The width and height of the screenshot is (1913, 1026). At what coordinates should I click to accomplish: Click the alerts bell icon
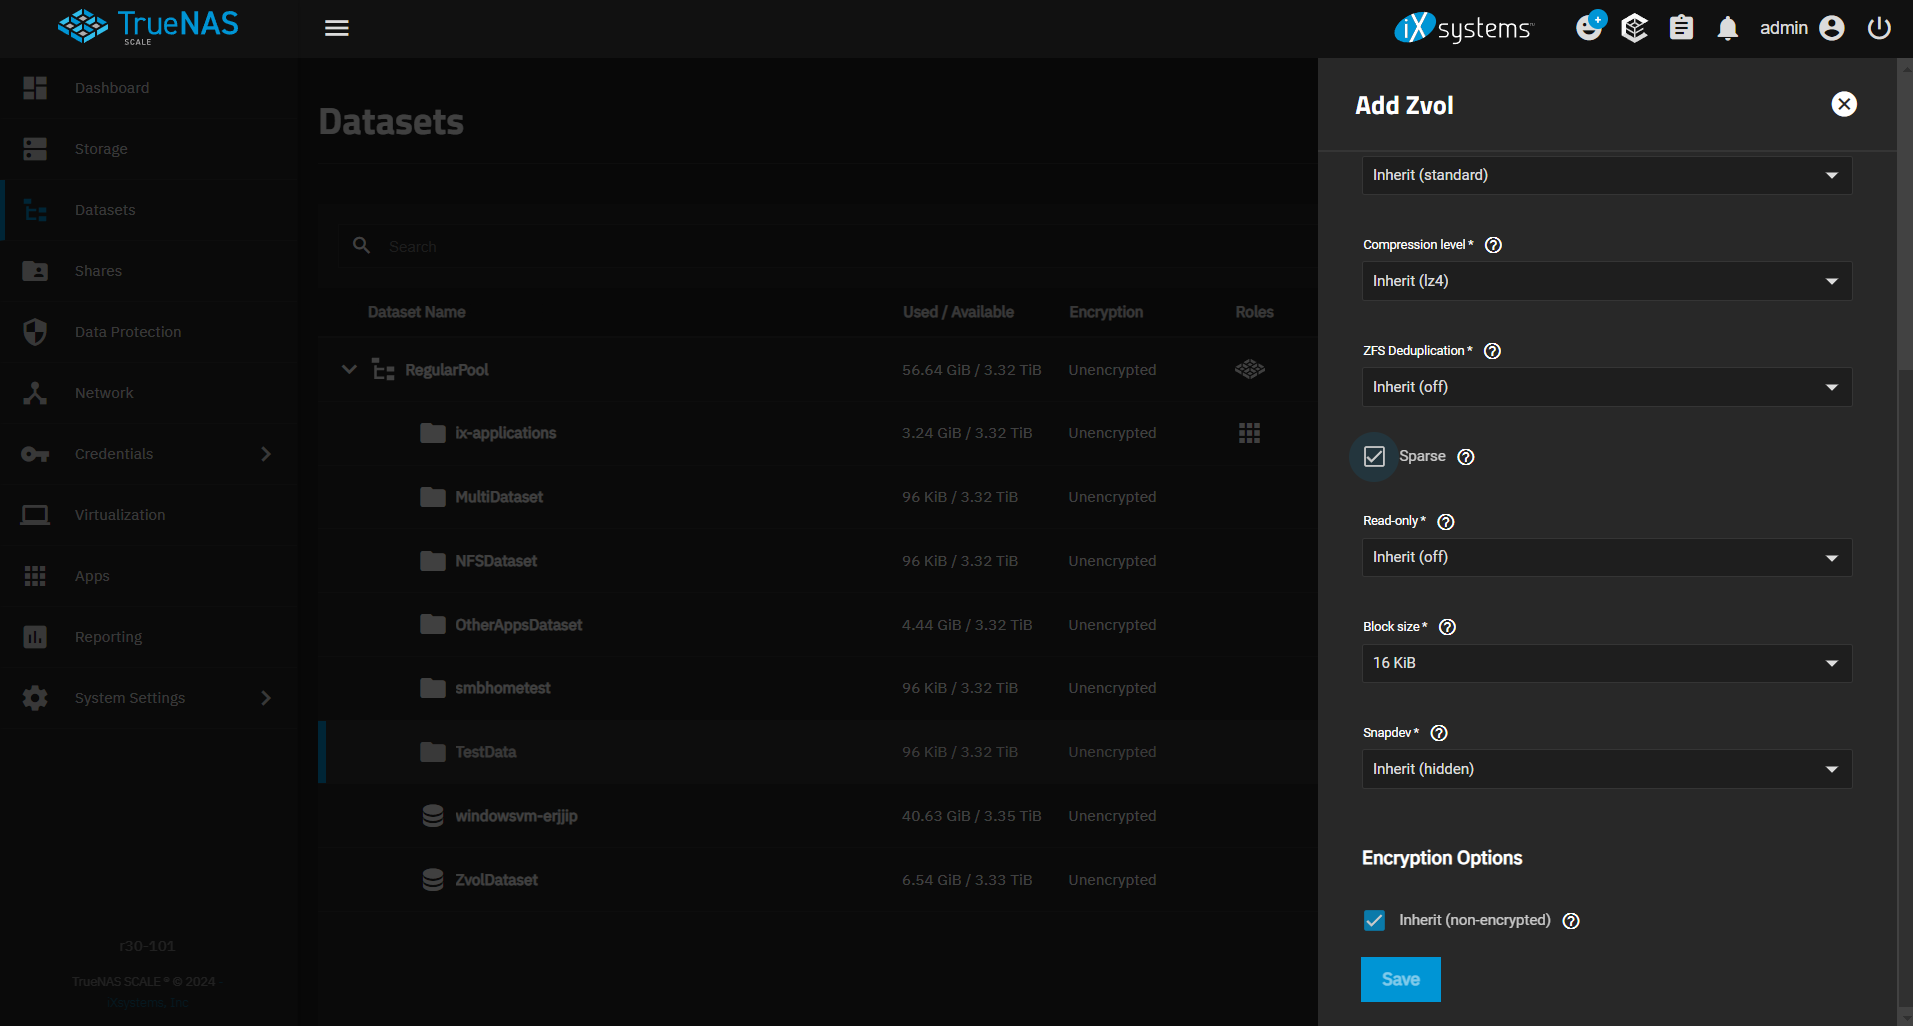[x=1727, y=28]
